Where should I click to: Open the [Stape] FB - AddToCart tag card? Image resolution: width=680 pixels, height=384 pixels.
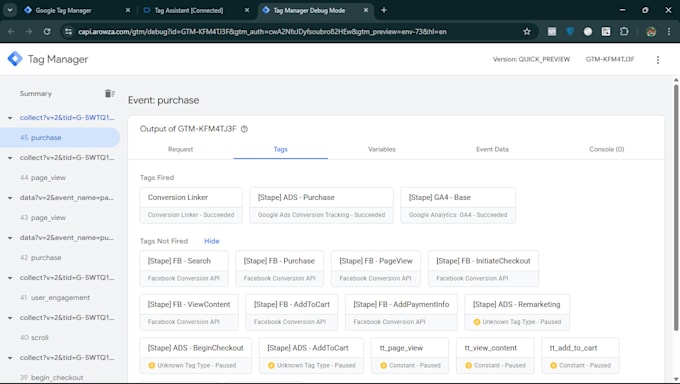[291, 312]
